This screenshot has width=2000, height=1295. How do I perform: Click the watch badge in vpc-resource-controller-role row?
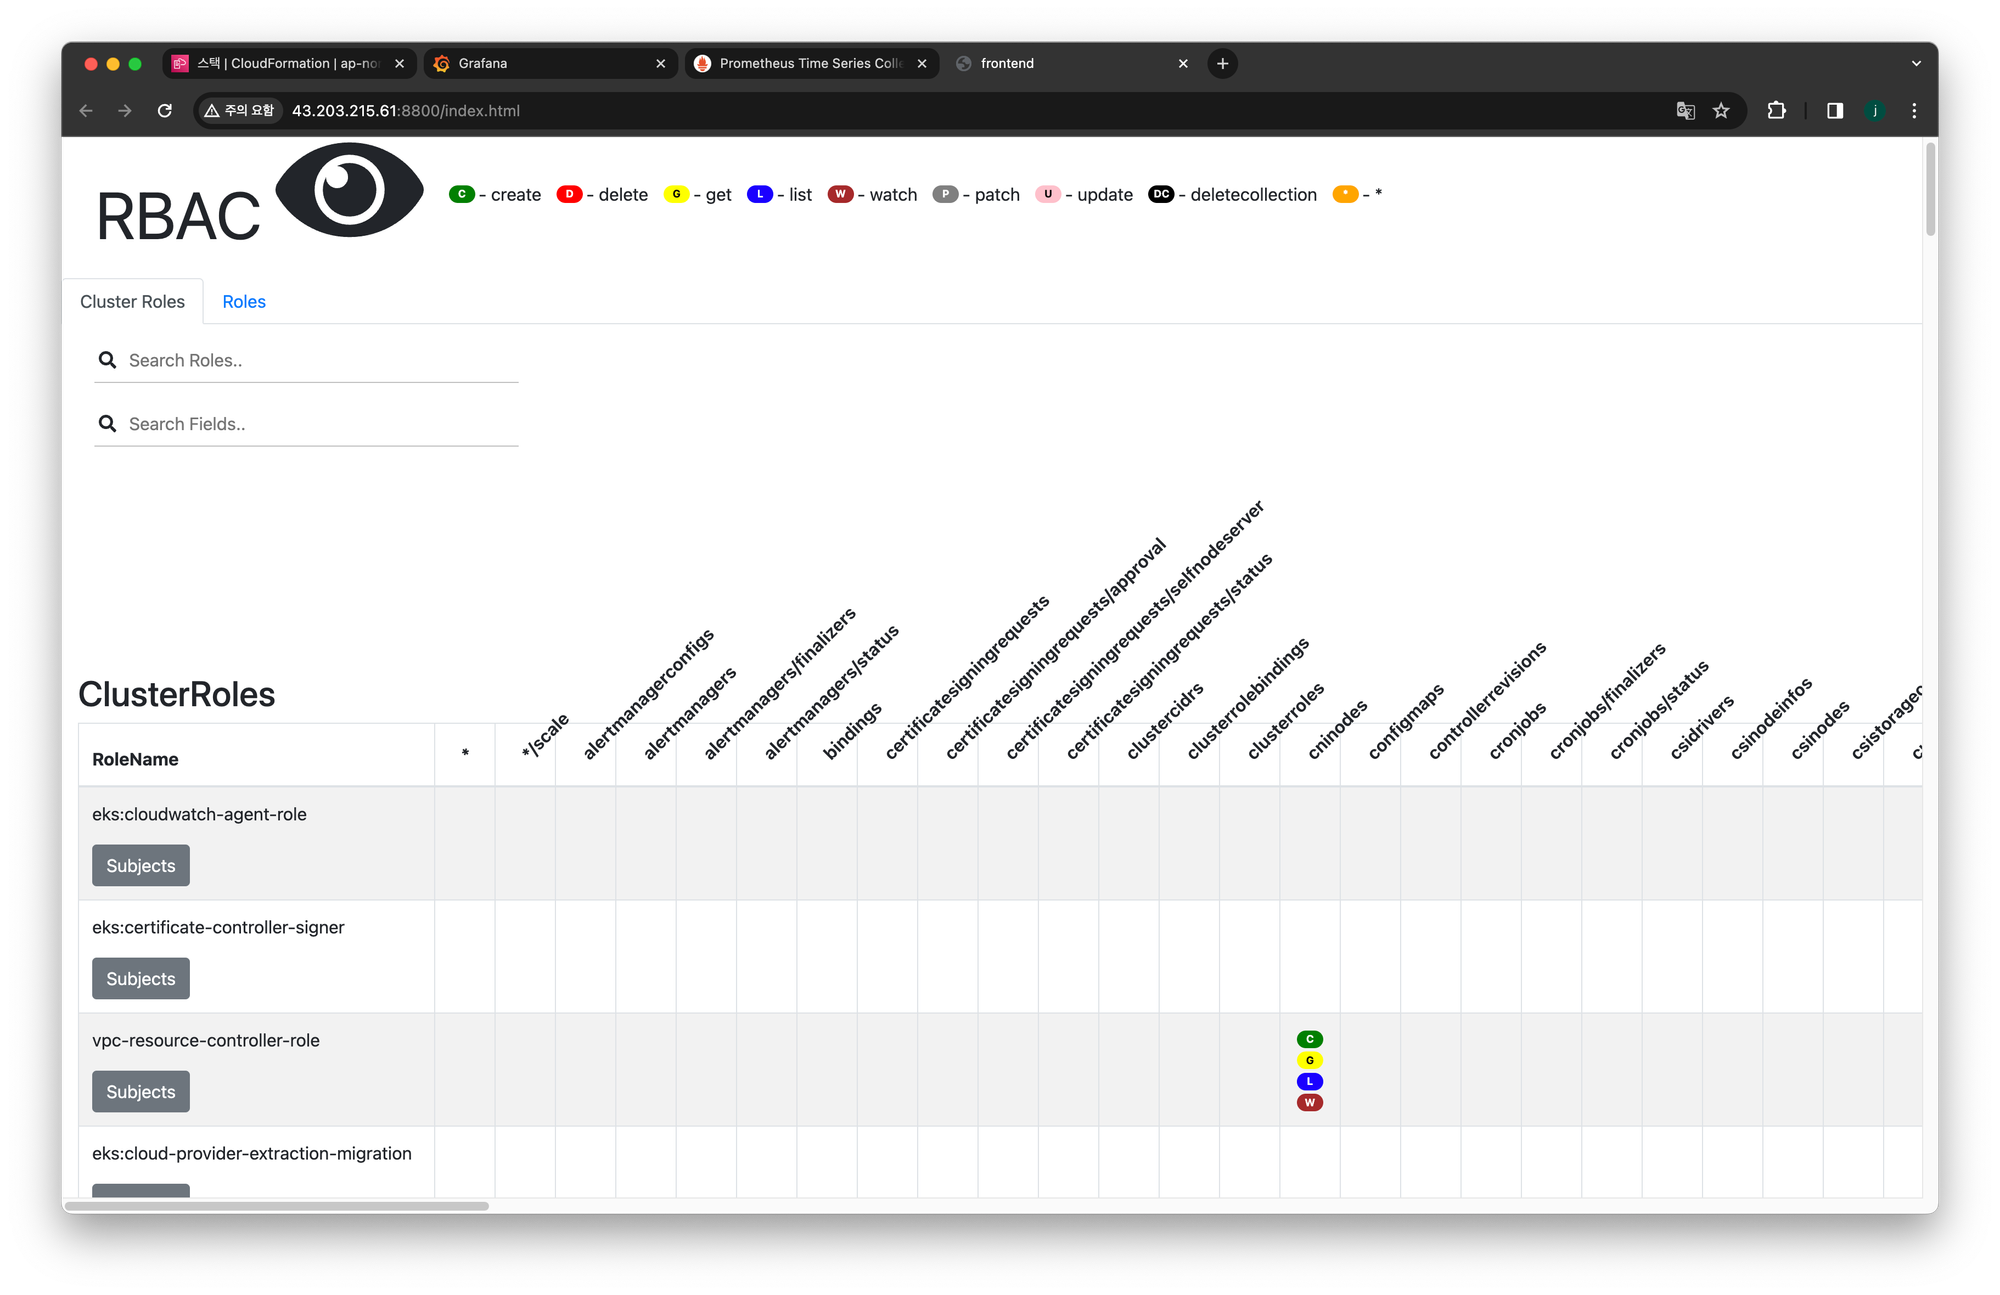tap(1310, 1102)
